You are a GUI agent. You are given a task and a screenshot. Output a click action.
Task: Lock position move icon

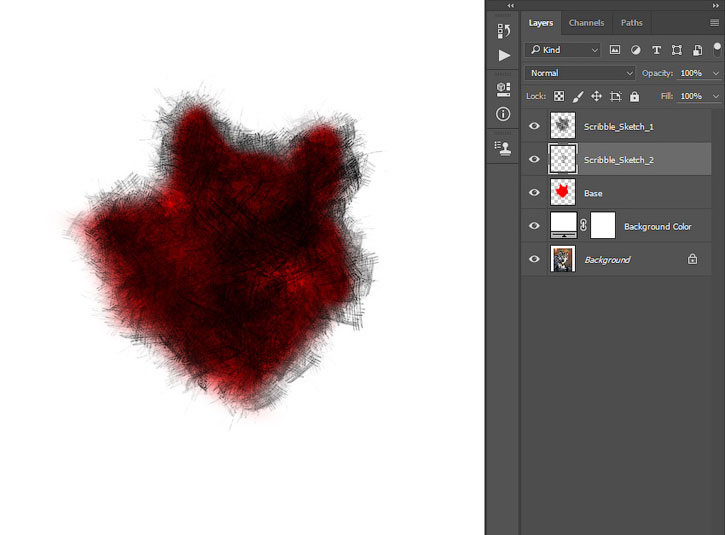(596, 96)
